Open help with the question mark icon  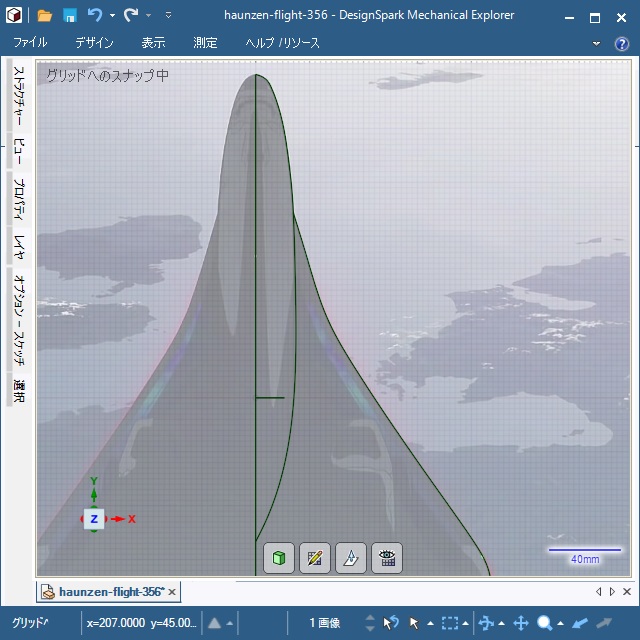coord(622,44)
